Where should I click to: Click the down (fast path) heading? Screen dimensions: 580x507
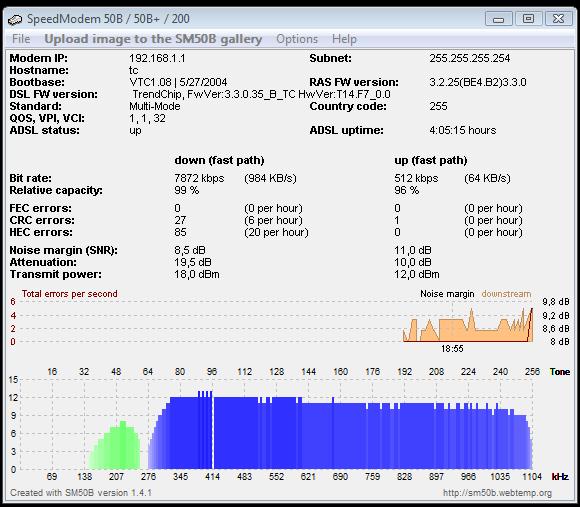click(219, 160)
